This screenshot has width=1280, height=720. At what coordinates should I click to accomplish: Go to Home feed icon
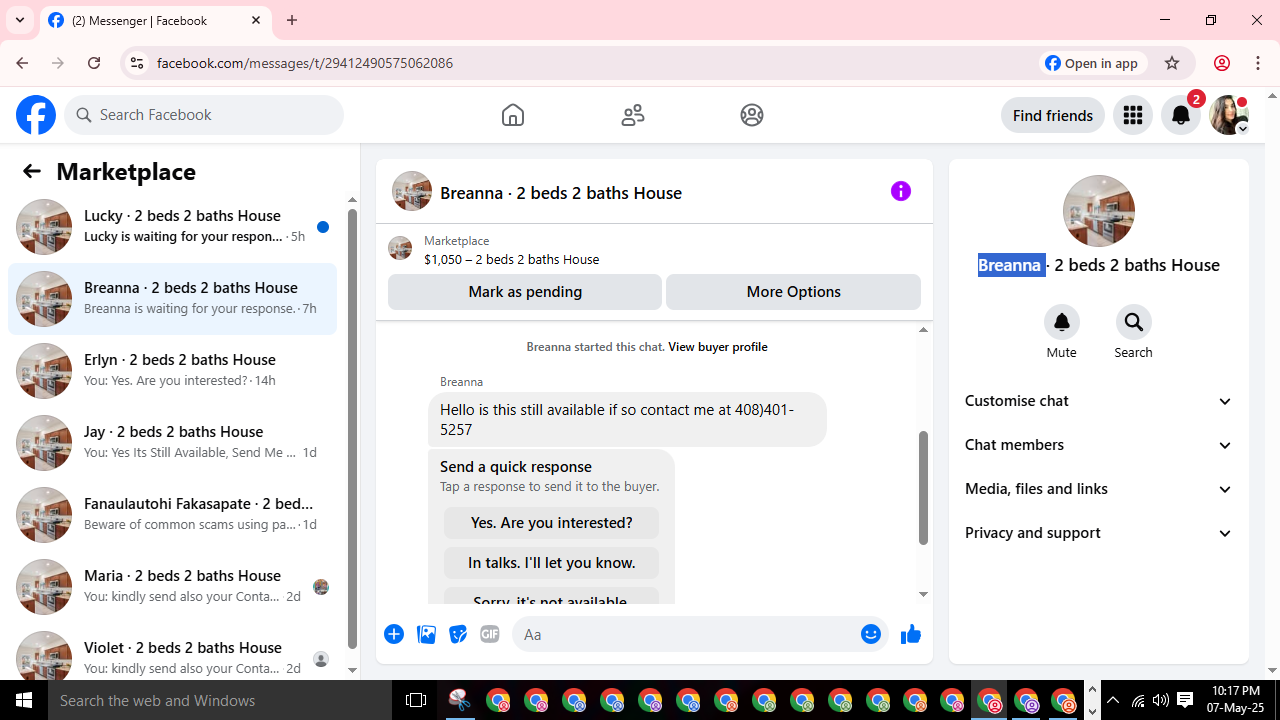(513, 115)
